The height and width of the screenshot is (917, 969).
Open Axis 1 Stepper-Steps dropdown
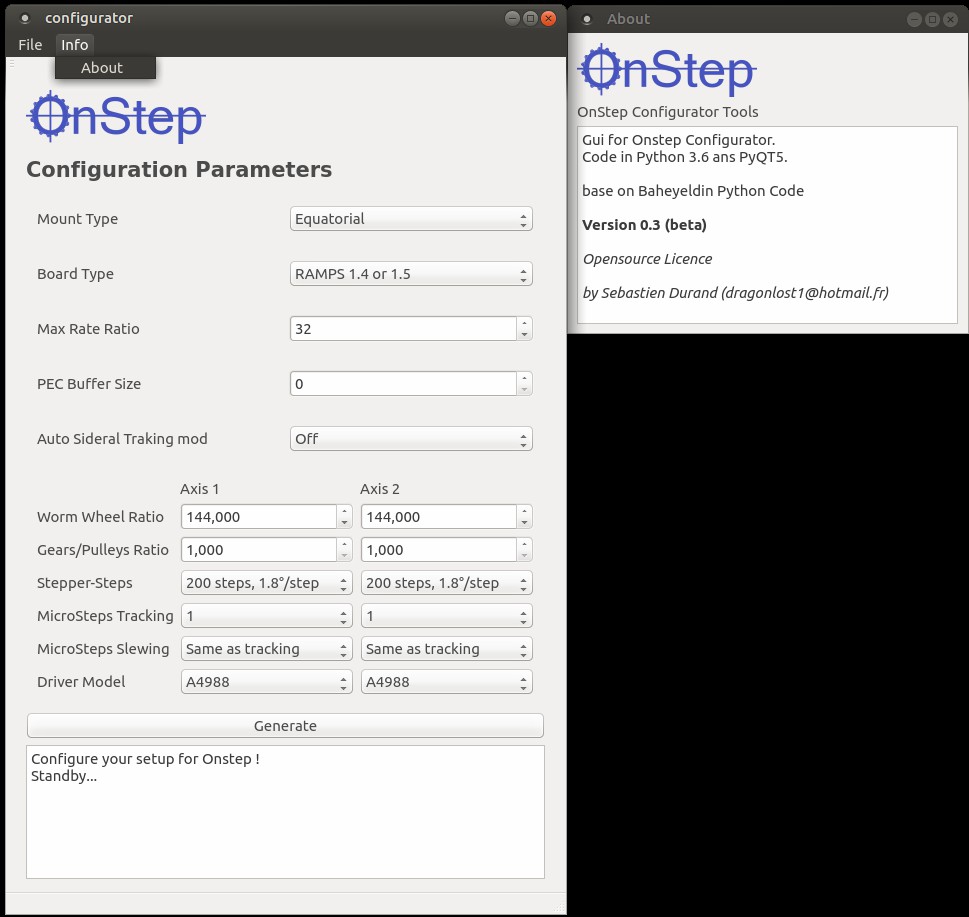[x=266, y=583]
